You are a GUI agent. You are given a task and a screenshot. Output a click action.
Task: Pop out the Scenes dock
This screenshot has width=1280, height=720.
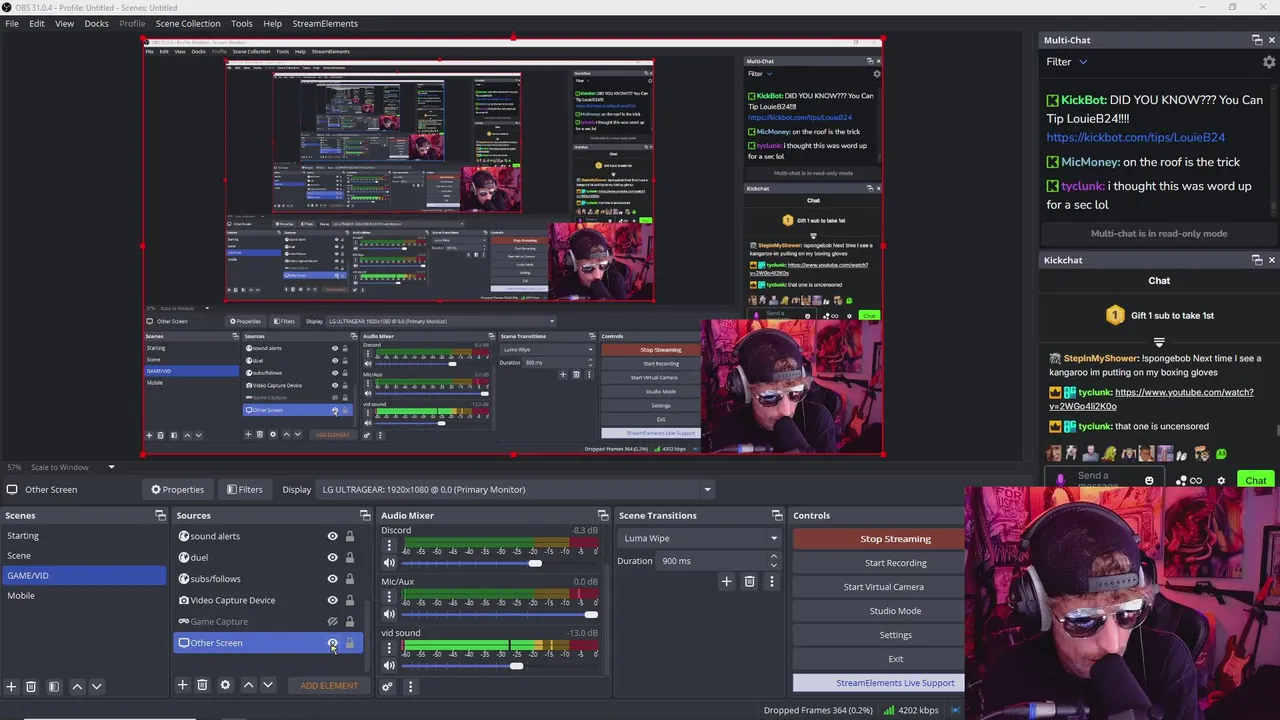(x=160, y=515)
